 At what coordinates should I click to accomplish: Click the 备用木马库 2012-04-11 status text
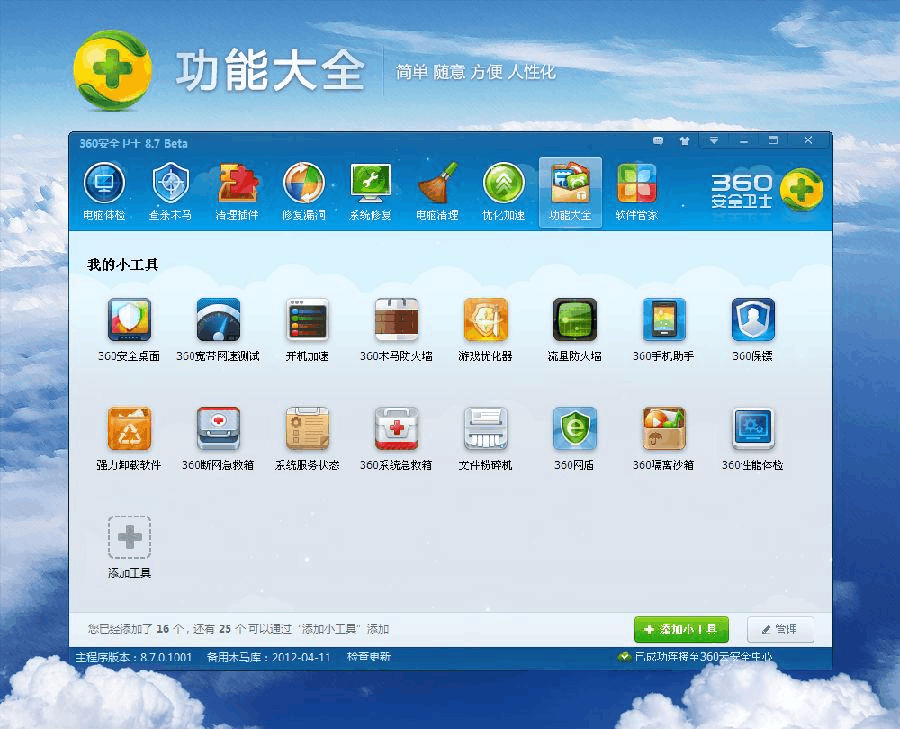pyautogui.click(x=269, y=657)
